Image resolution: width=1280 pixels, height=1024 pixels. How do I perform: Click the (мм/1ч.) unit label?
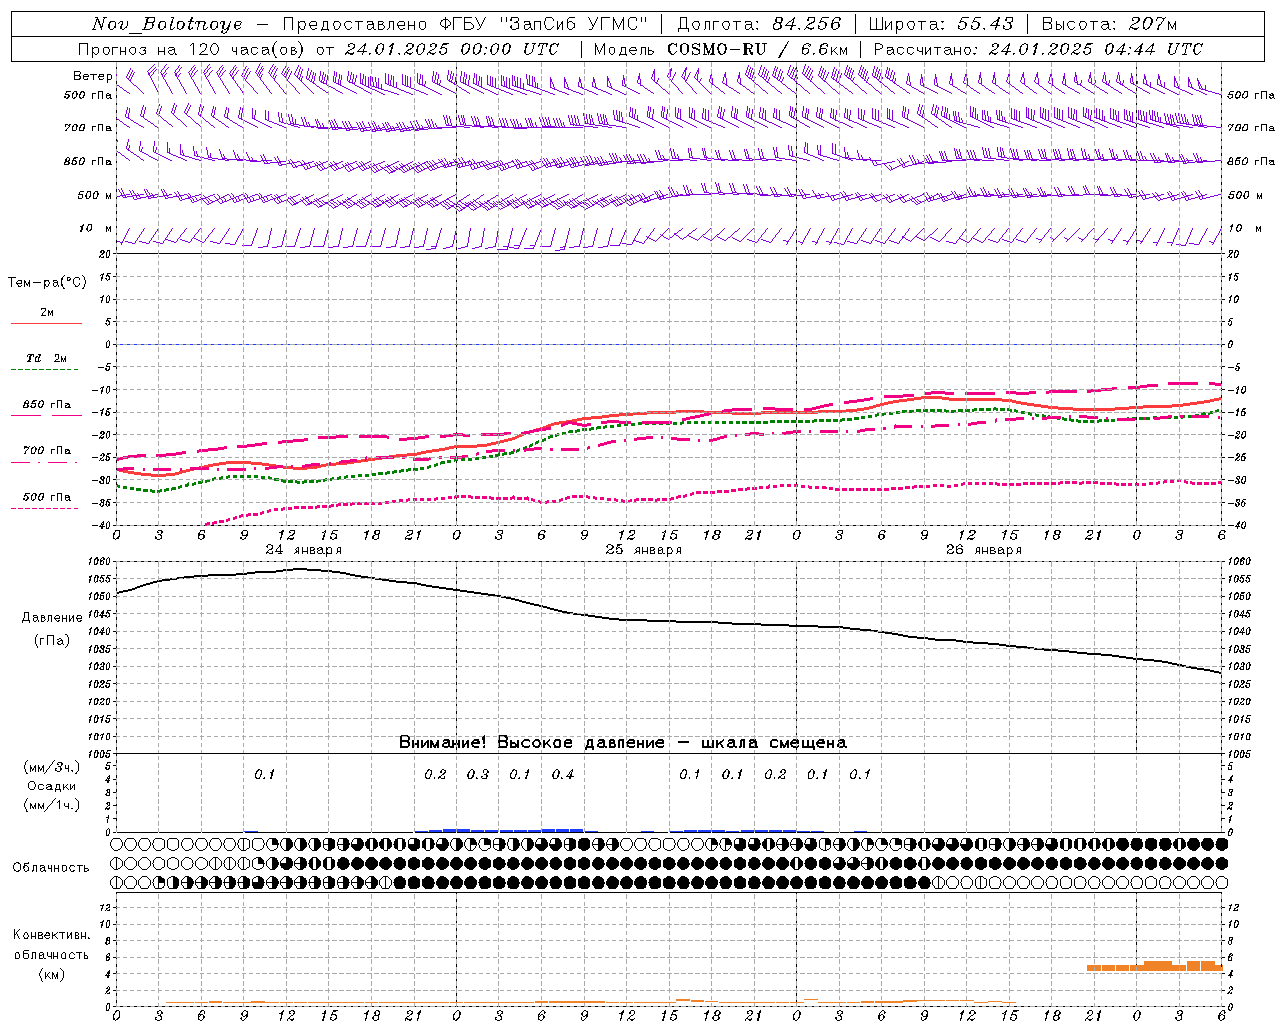pos(52,805)
